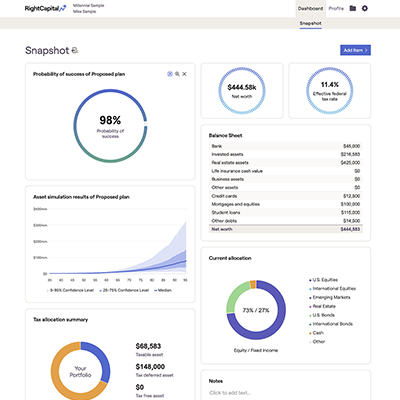Select the Invested assets row

click(x=286, y=154)
